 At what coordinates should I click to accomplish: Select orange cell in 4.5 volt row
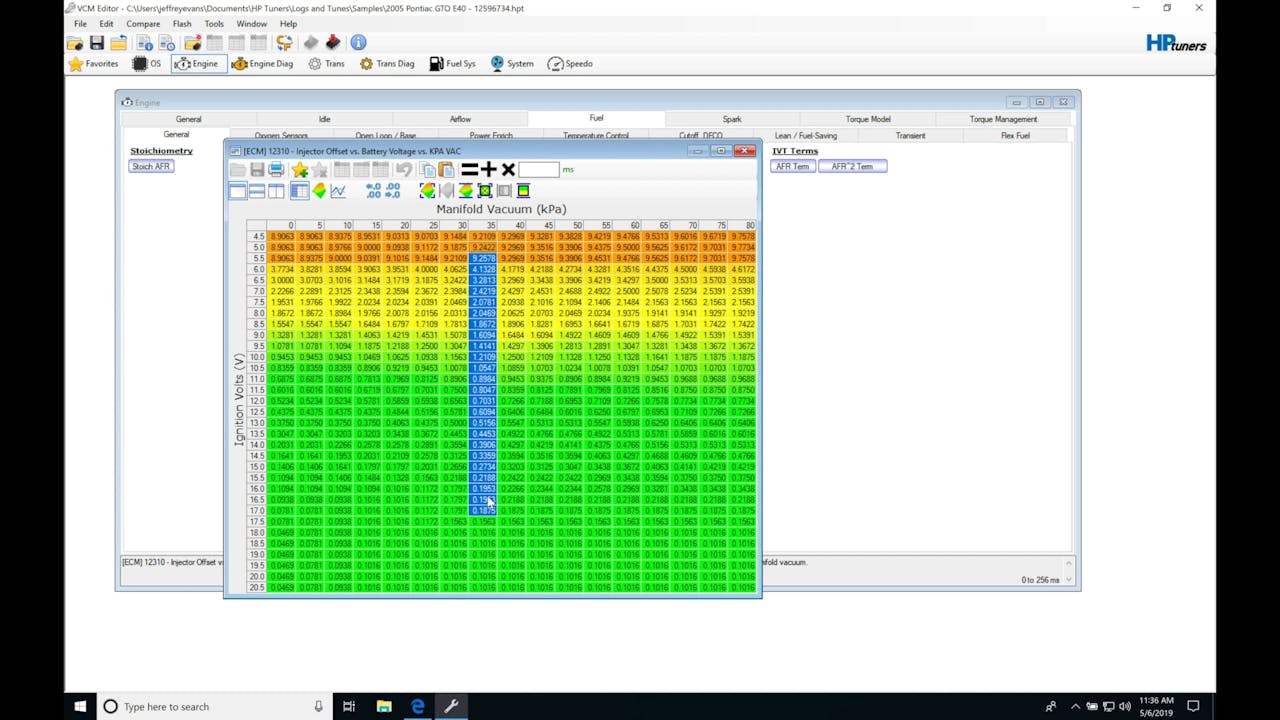[281, 237]
